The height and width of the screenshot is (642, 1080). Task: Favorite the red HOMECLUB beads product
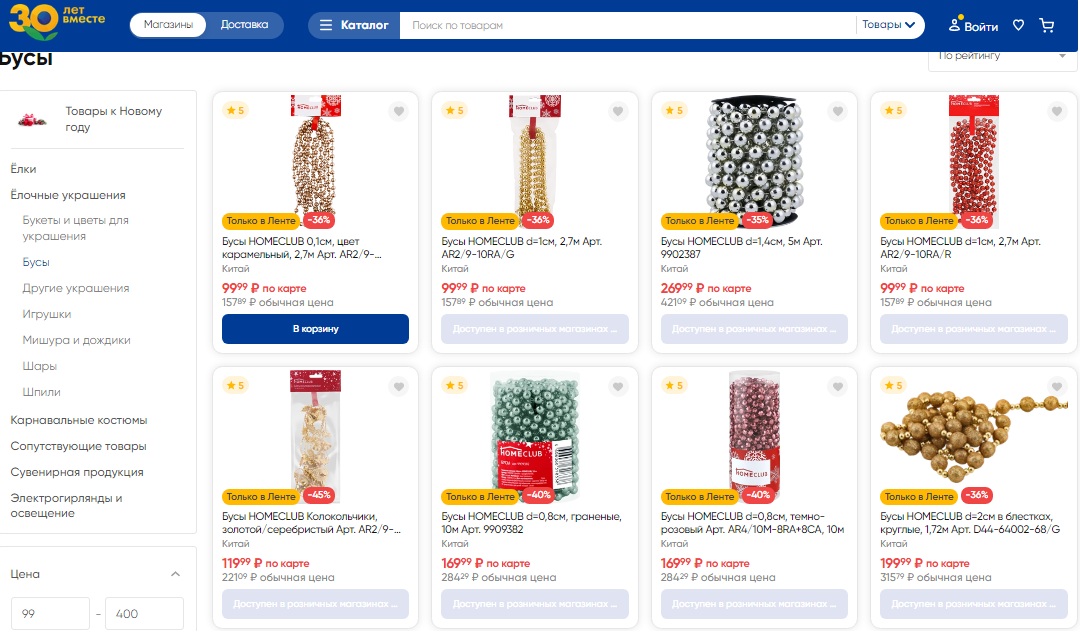pyautogui.click(x=1058, y=111)
